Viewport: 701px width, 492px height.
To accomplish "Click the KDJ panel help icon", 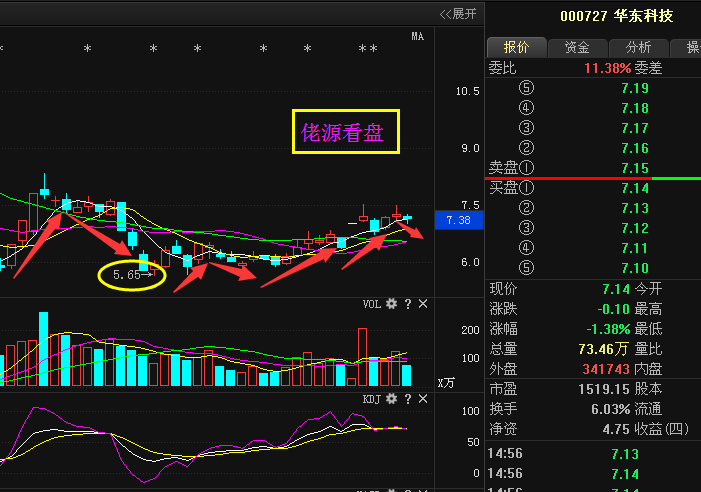I will [407, 399].
